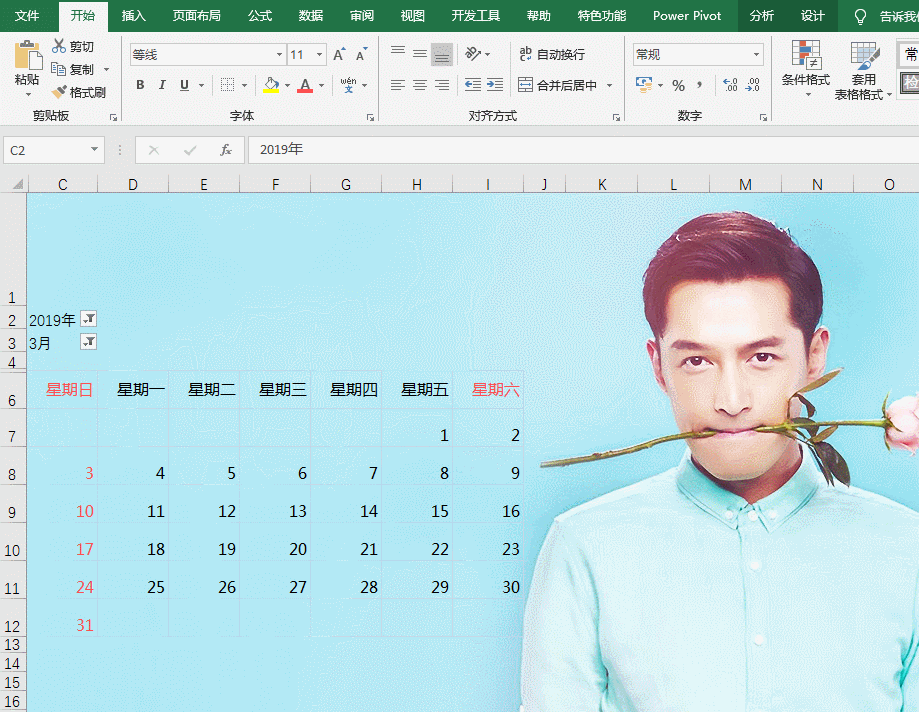Apply comma style format

point(700,86)
